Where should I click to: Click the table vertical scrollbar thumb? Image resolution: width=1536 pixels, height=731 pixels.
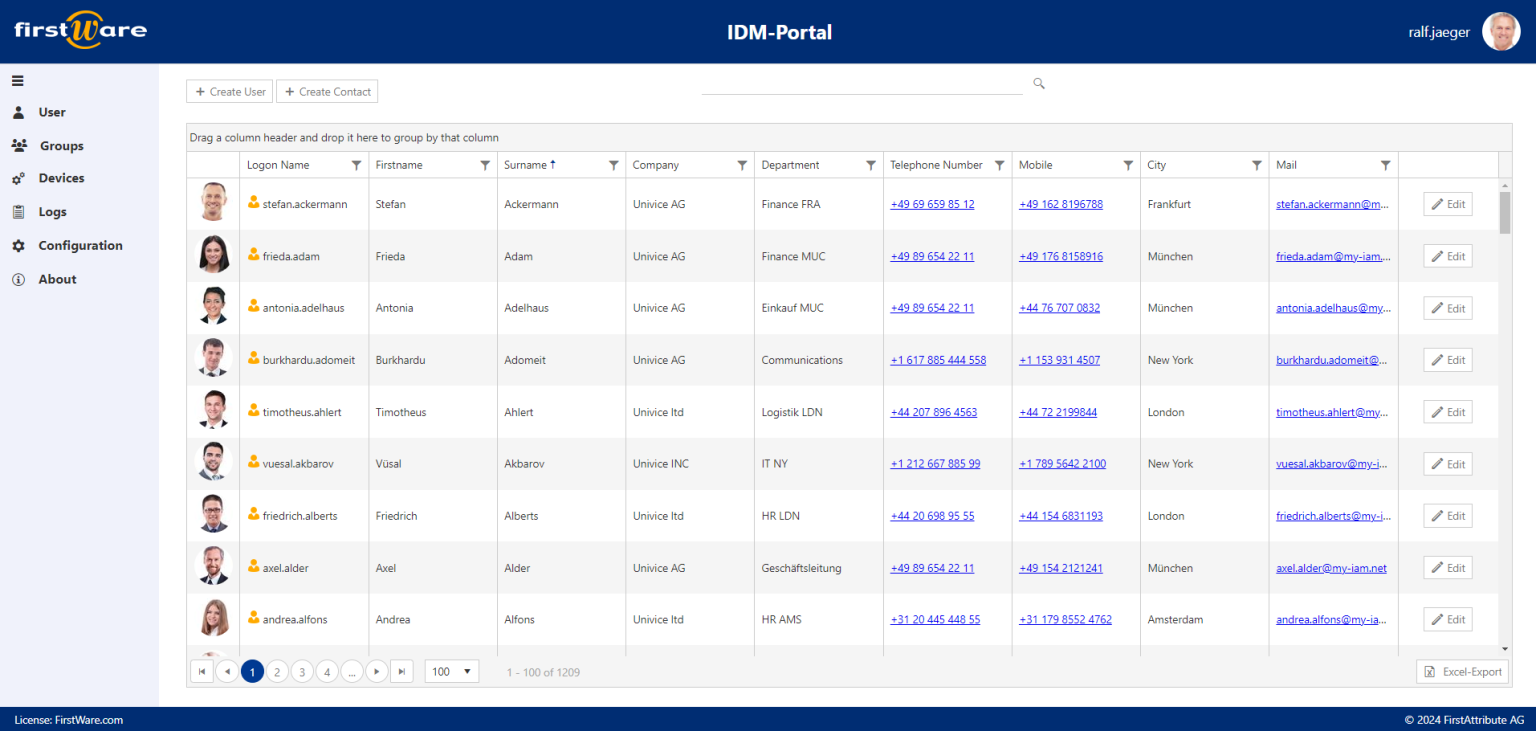coord(1505,212)
